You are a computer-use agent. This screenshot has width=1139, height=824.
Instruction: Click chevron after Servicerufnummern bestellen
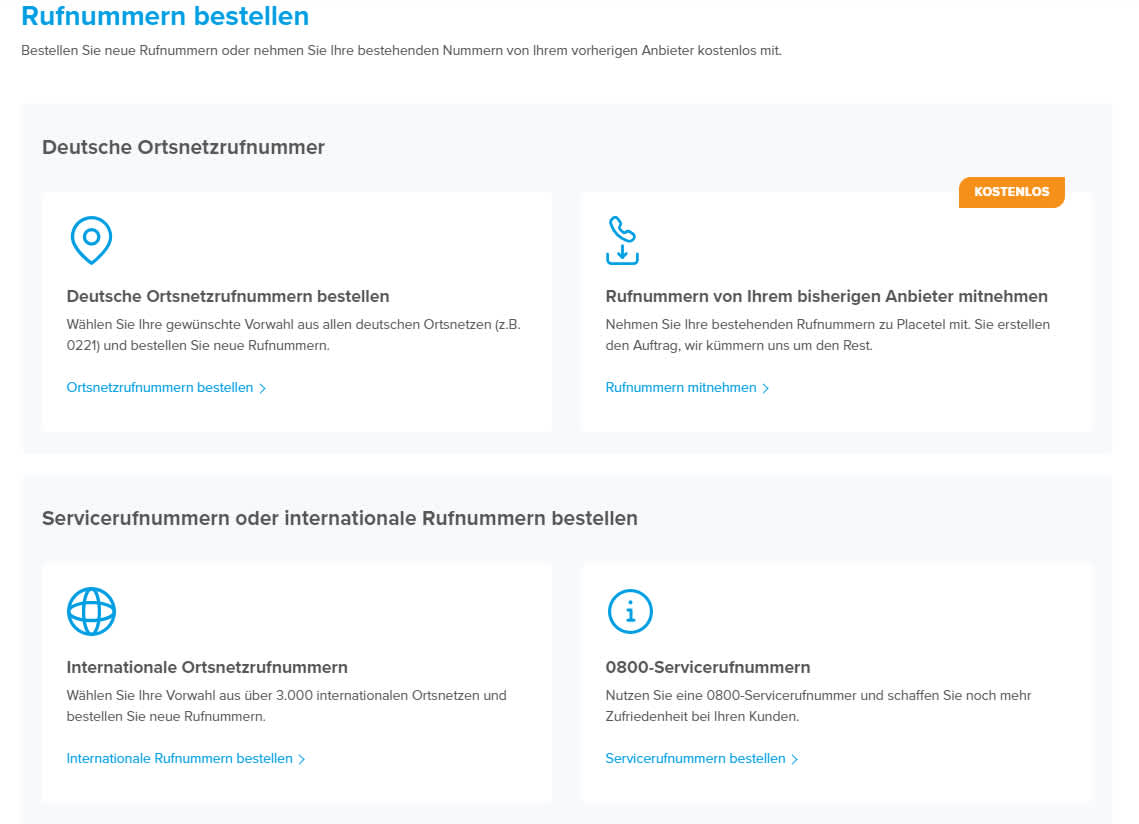795,759
